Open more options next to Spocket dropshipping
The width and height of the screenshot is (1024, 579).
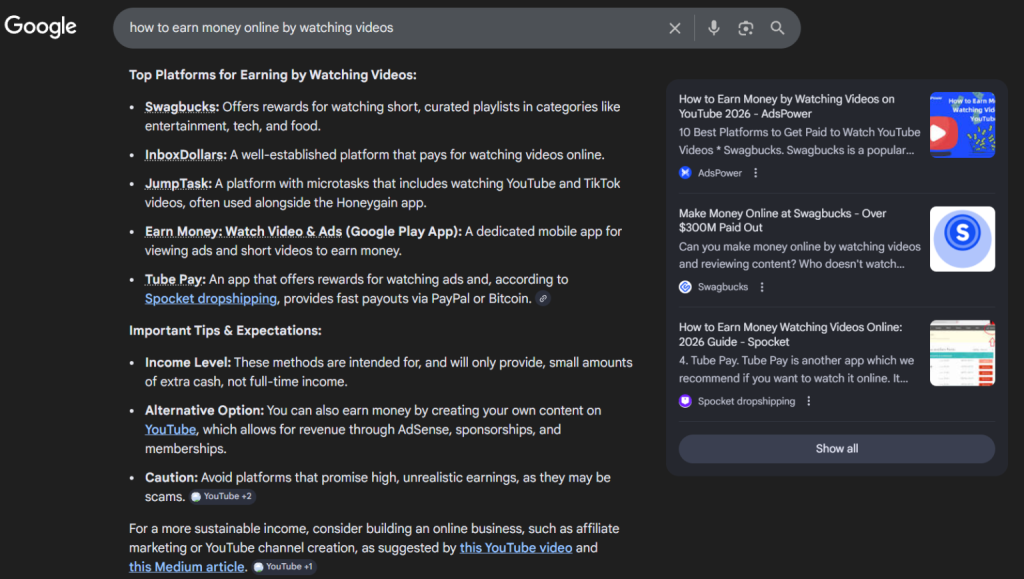click(809, 401)
